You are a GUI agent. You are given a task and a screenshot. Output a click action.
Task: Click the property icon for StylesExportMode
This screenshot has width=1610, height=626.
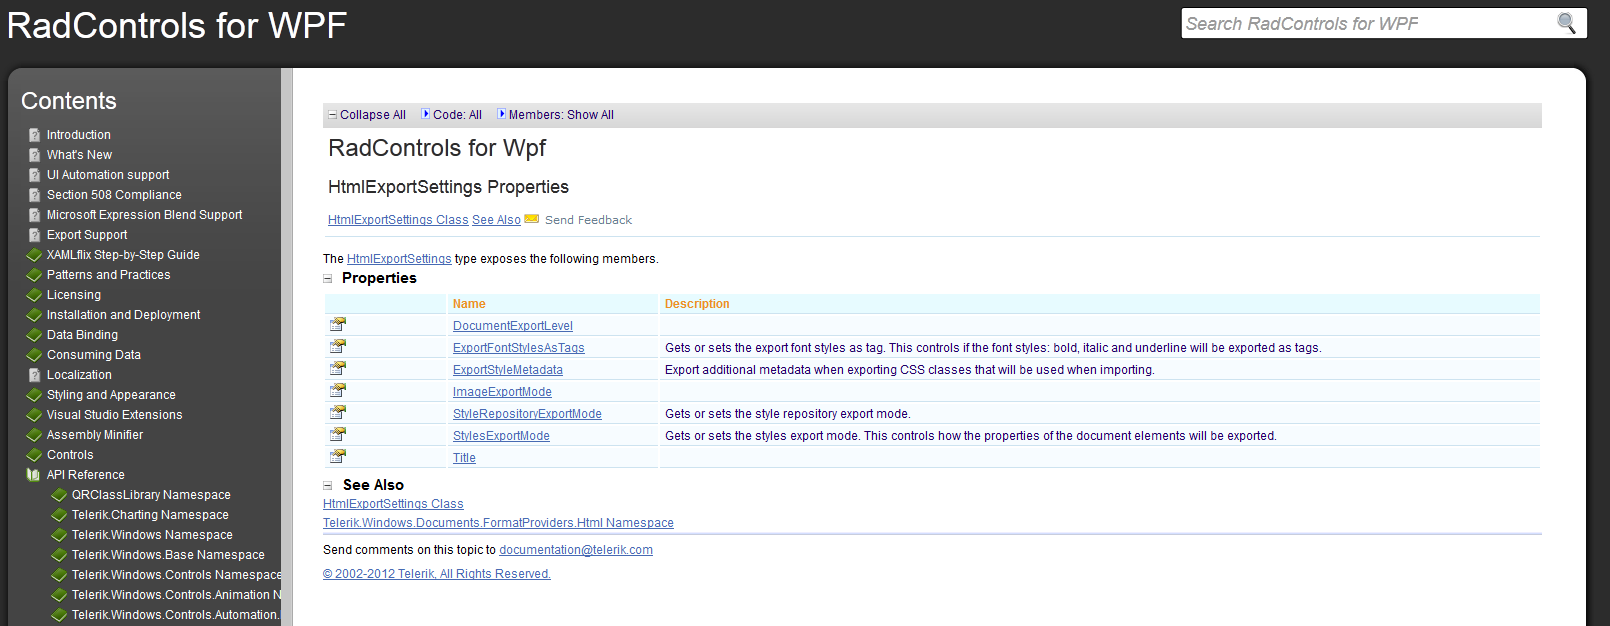[338, 434]
